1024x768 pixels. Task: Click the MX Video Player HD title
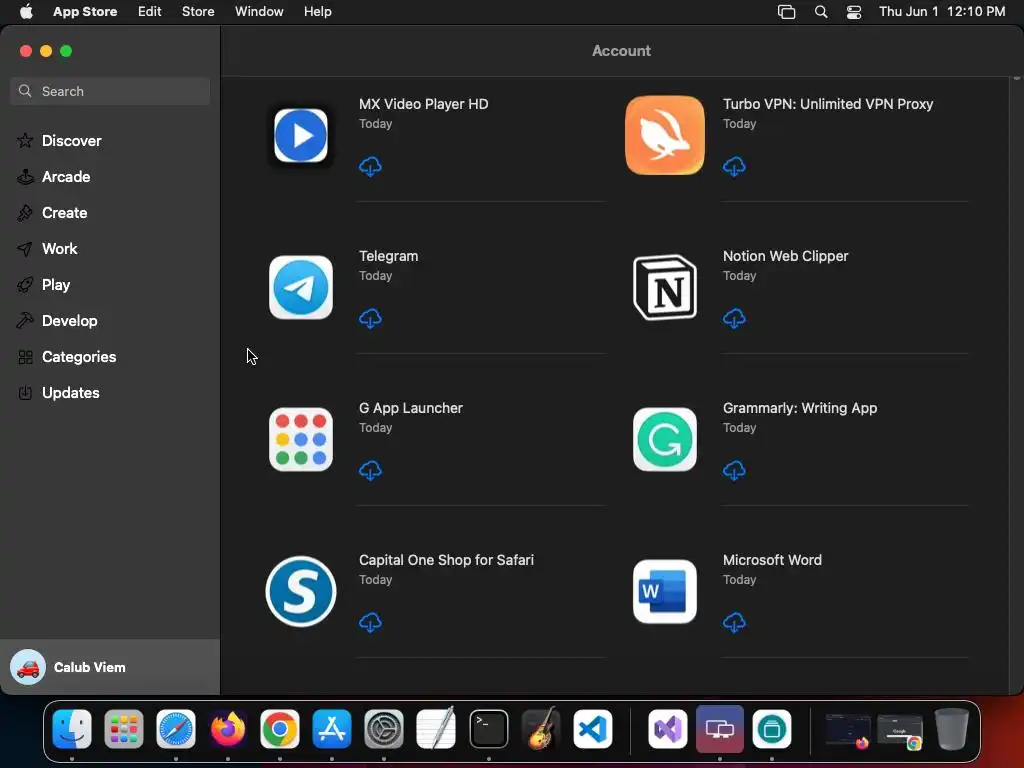click(423, 104)
